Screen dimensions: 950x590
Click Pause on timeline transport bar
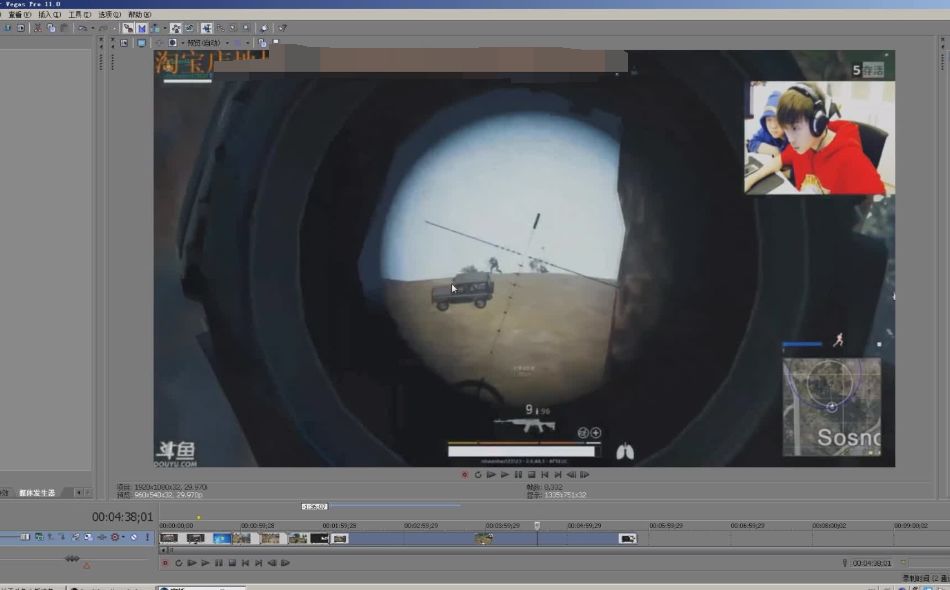pyautogui.click(x=218, y=563)
